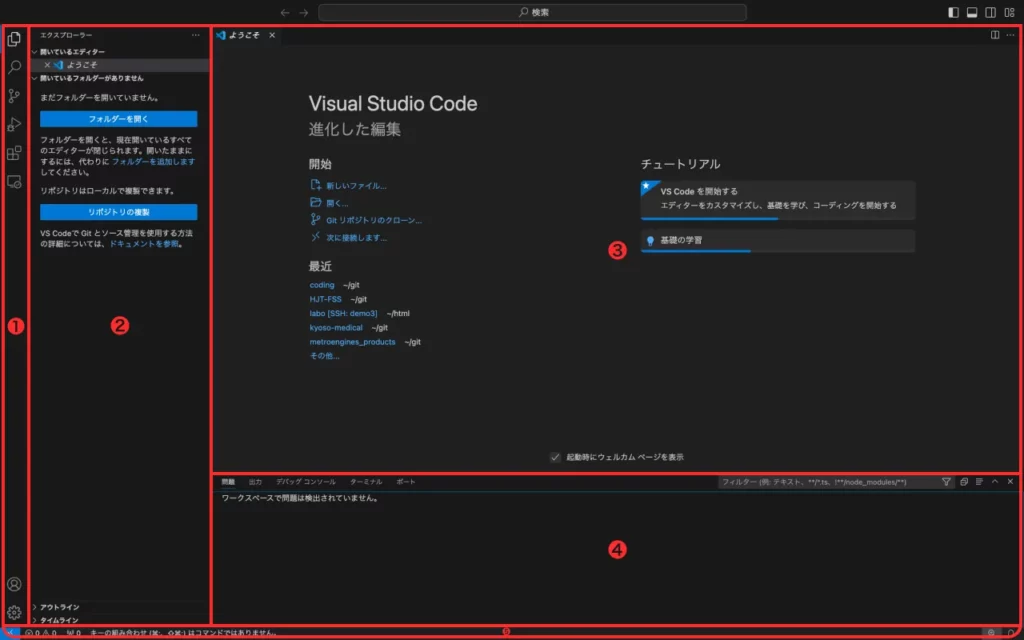Toggle the bottom panel visibility in title bar
The width and height of the screenshot is (1024, 640).
tap(972, 12)
